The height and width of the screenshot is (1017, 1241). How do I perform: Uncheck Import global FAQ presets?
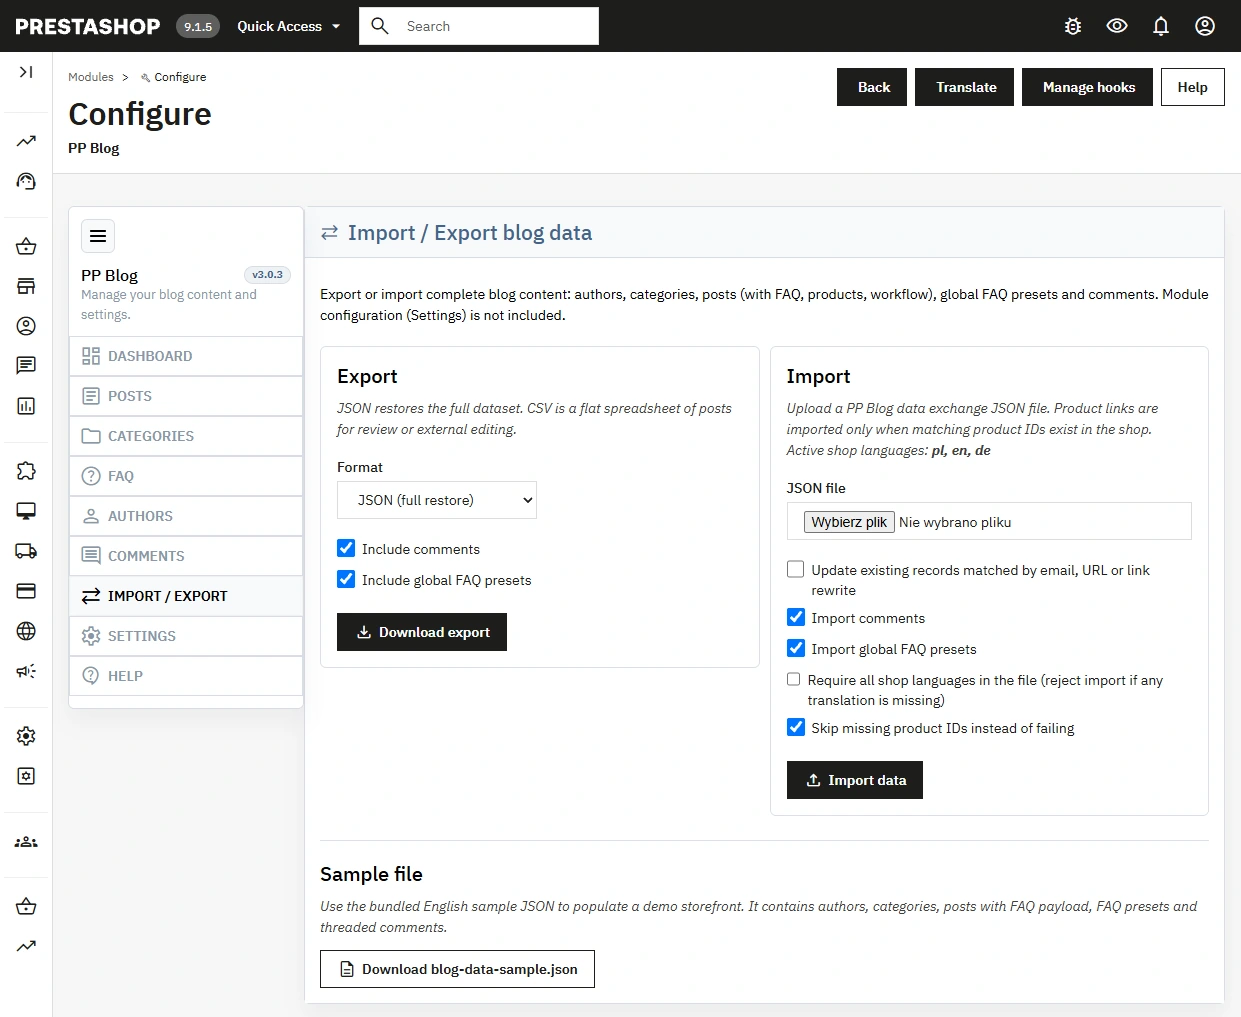tap(796, 648)
